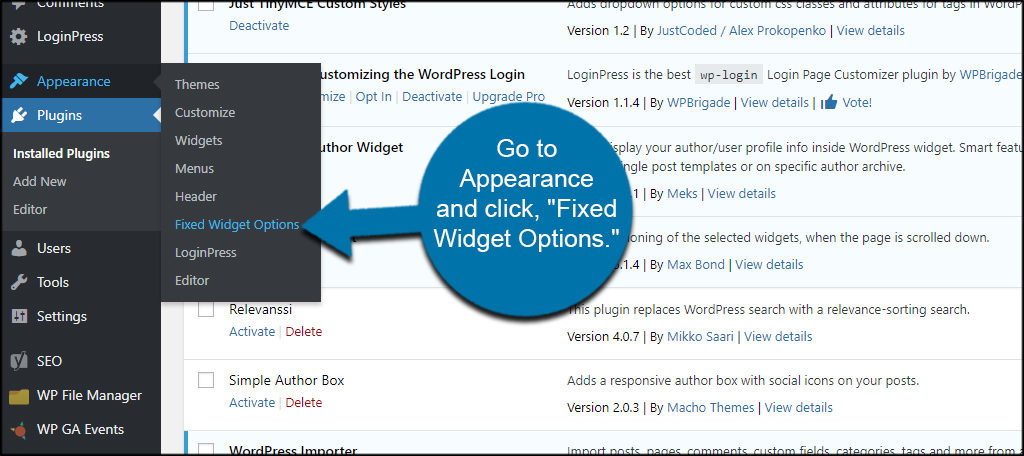Open Editor in Appearance flyout
This screenshot has height=456, width=1024.
click(x=192, y=280)
